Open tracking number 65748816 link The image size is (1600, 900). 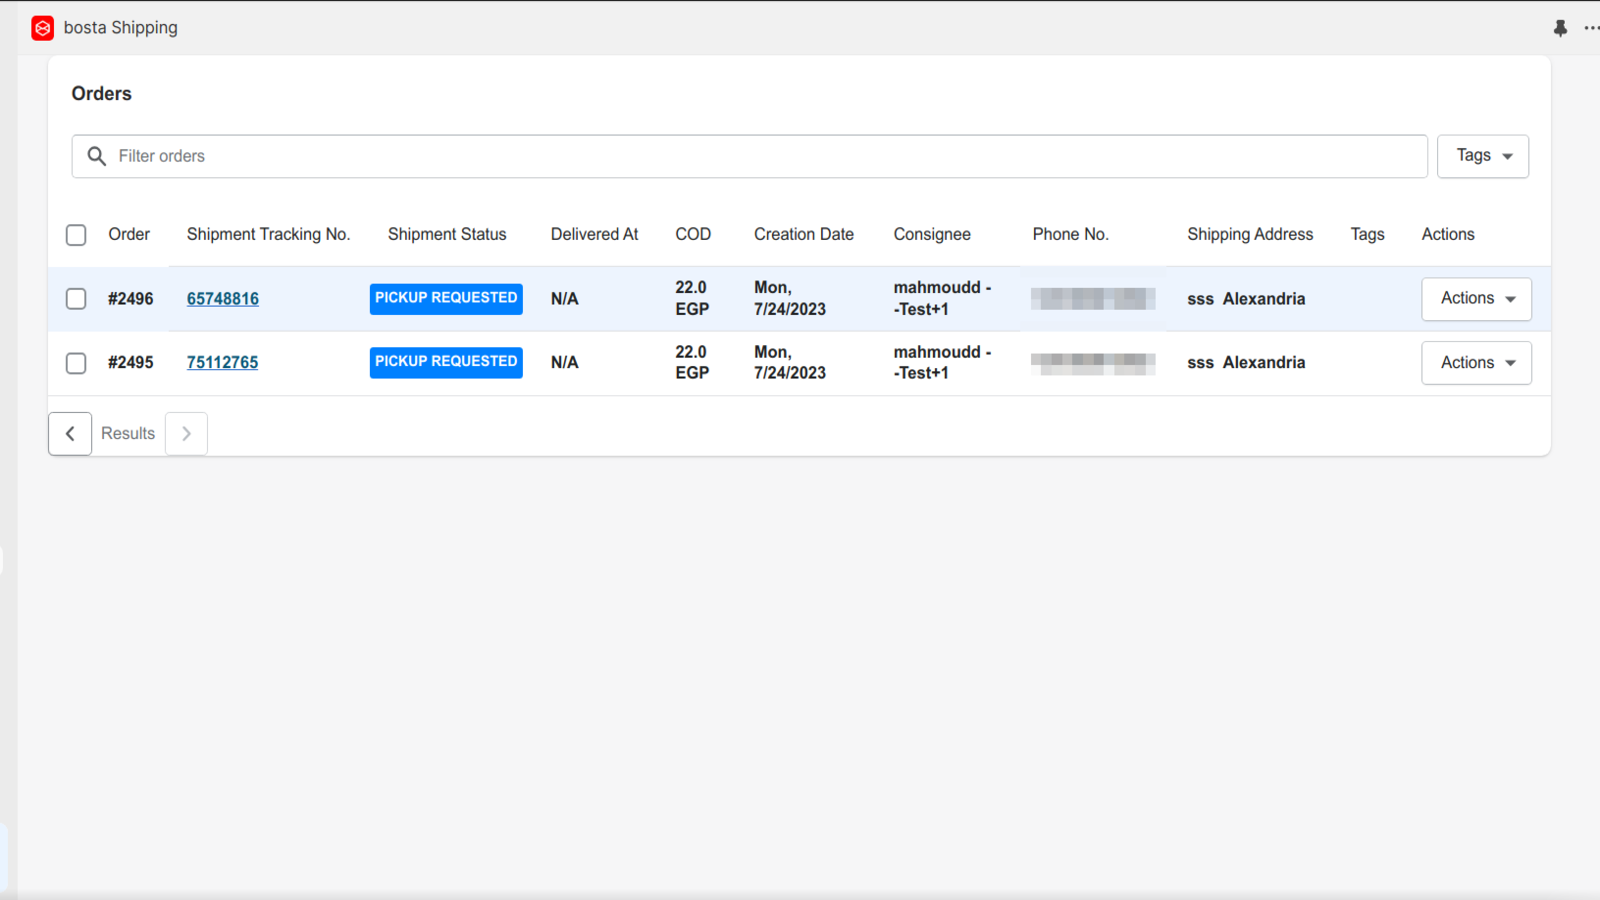coord(223,299)
